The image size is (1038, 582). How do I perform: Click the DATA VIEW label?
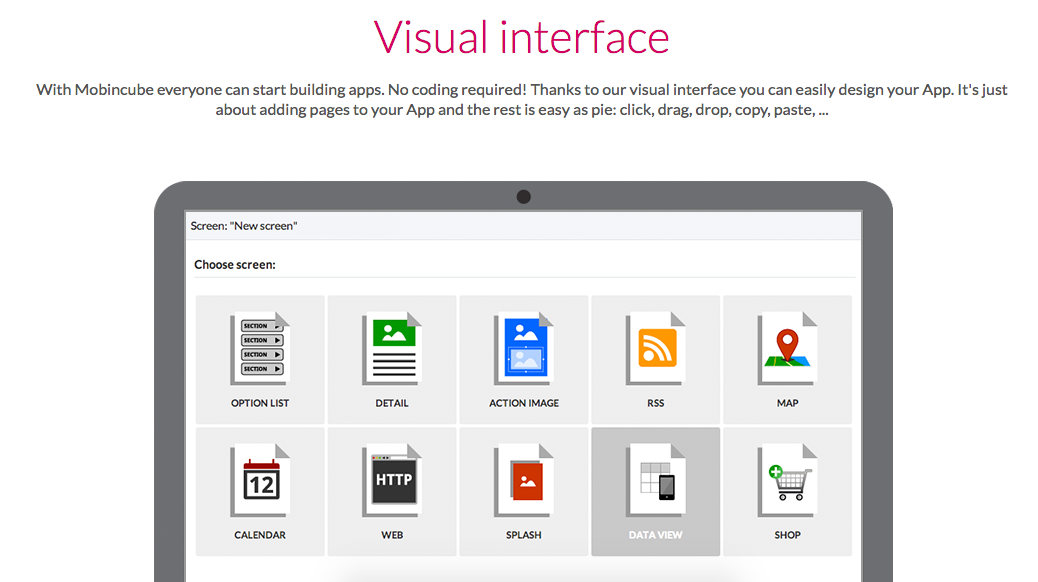(655, 535)
